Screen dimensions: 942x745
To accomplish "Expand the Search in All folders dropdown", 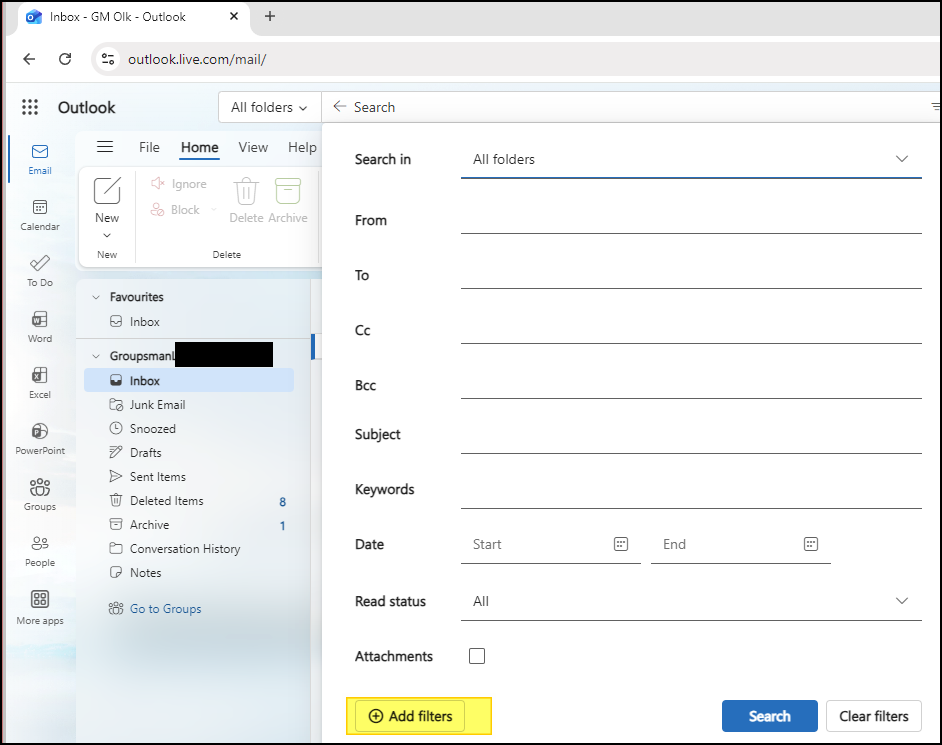I will coord(691,159).
